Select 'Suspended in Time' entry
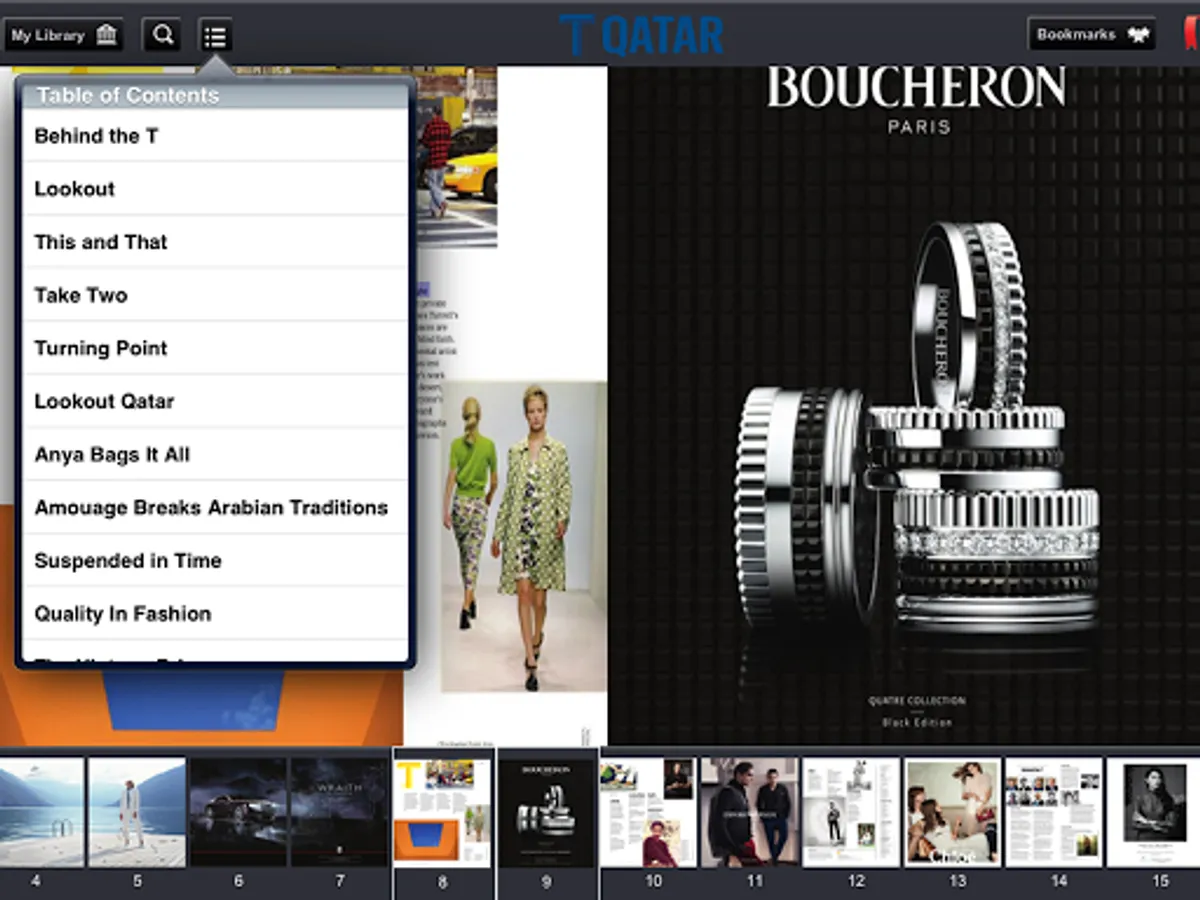This screenshot has height=900, width=1200. coord(215,560)
